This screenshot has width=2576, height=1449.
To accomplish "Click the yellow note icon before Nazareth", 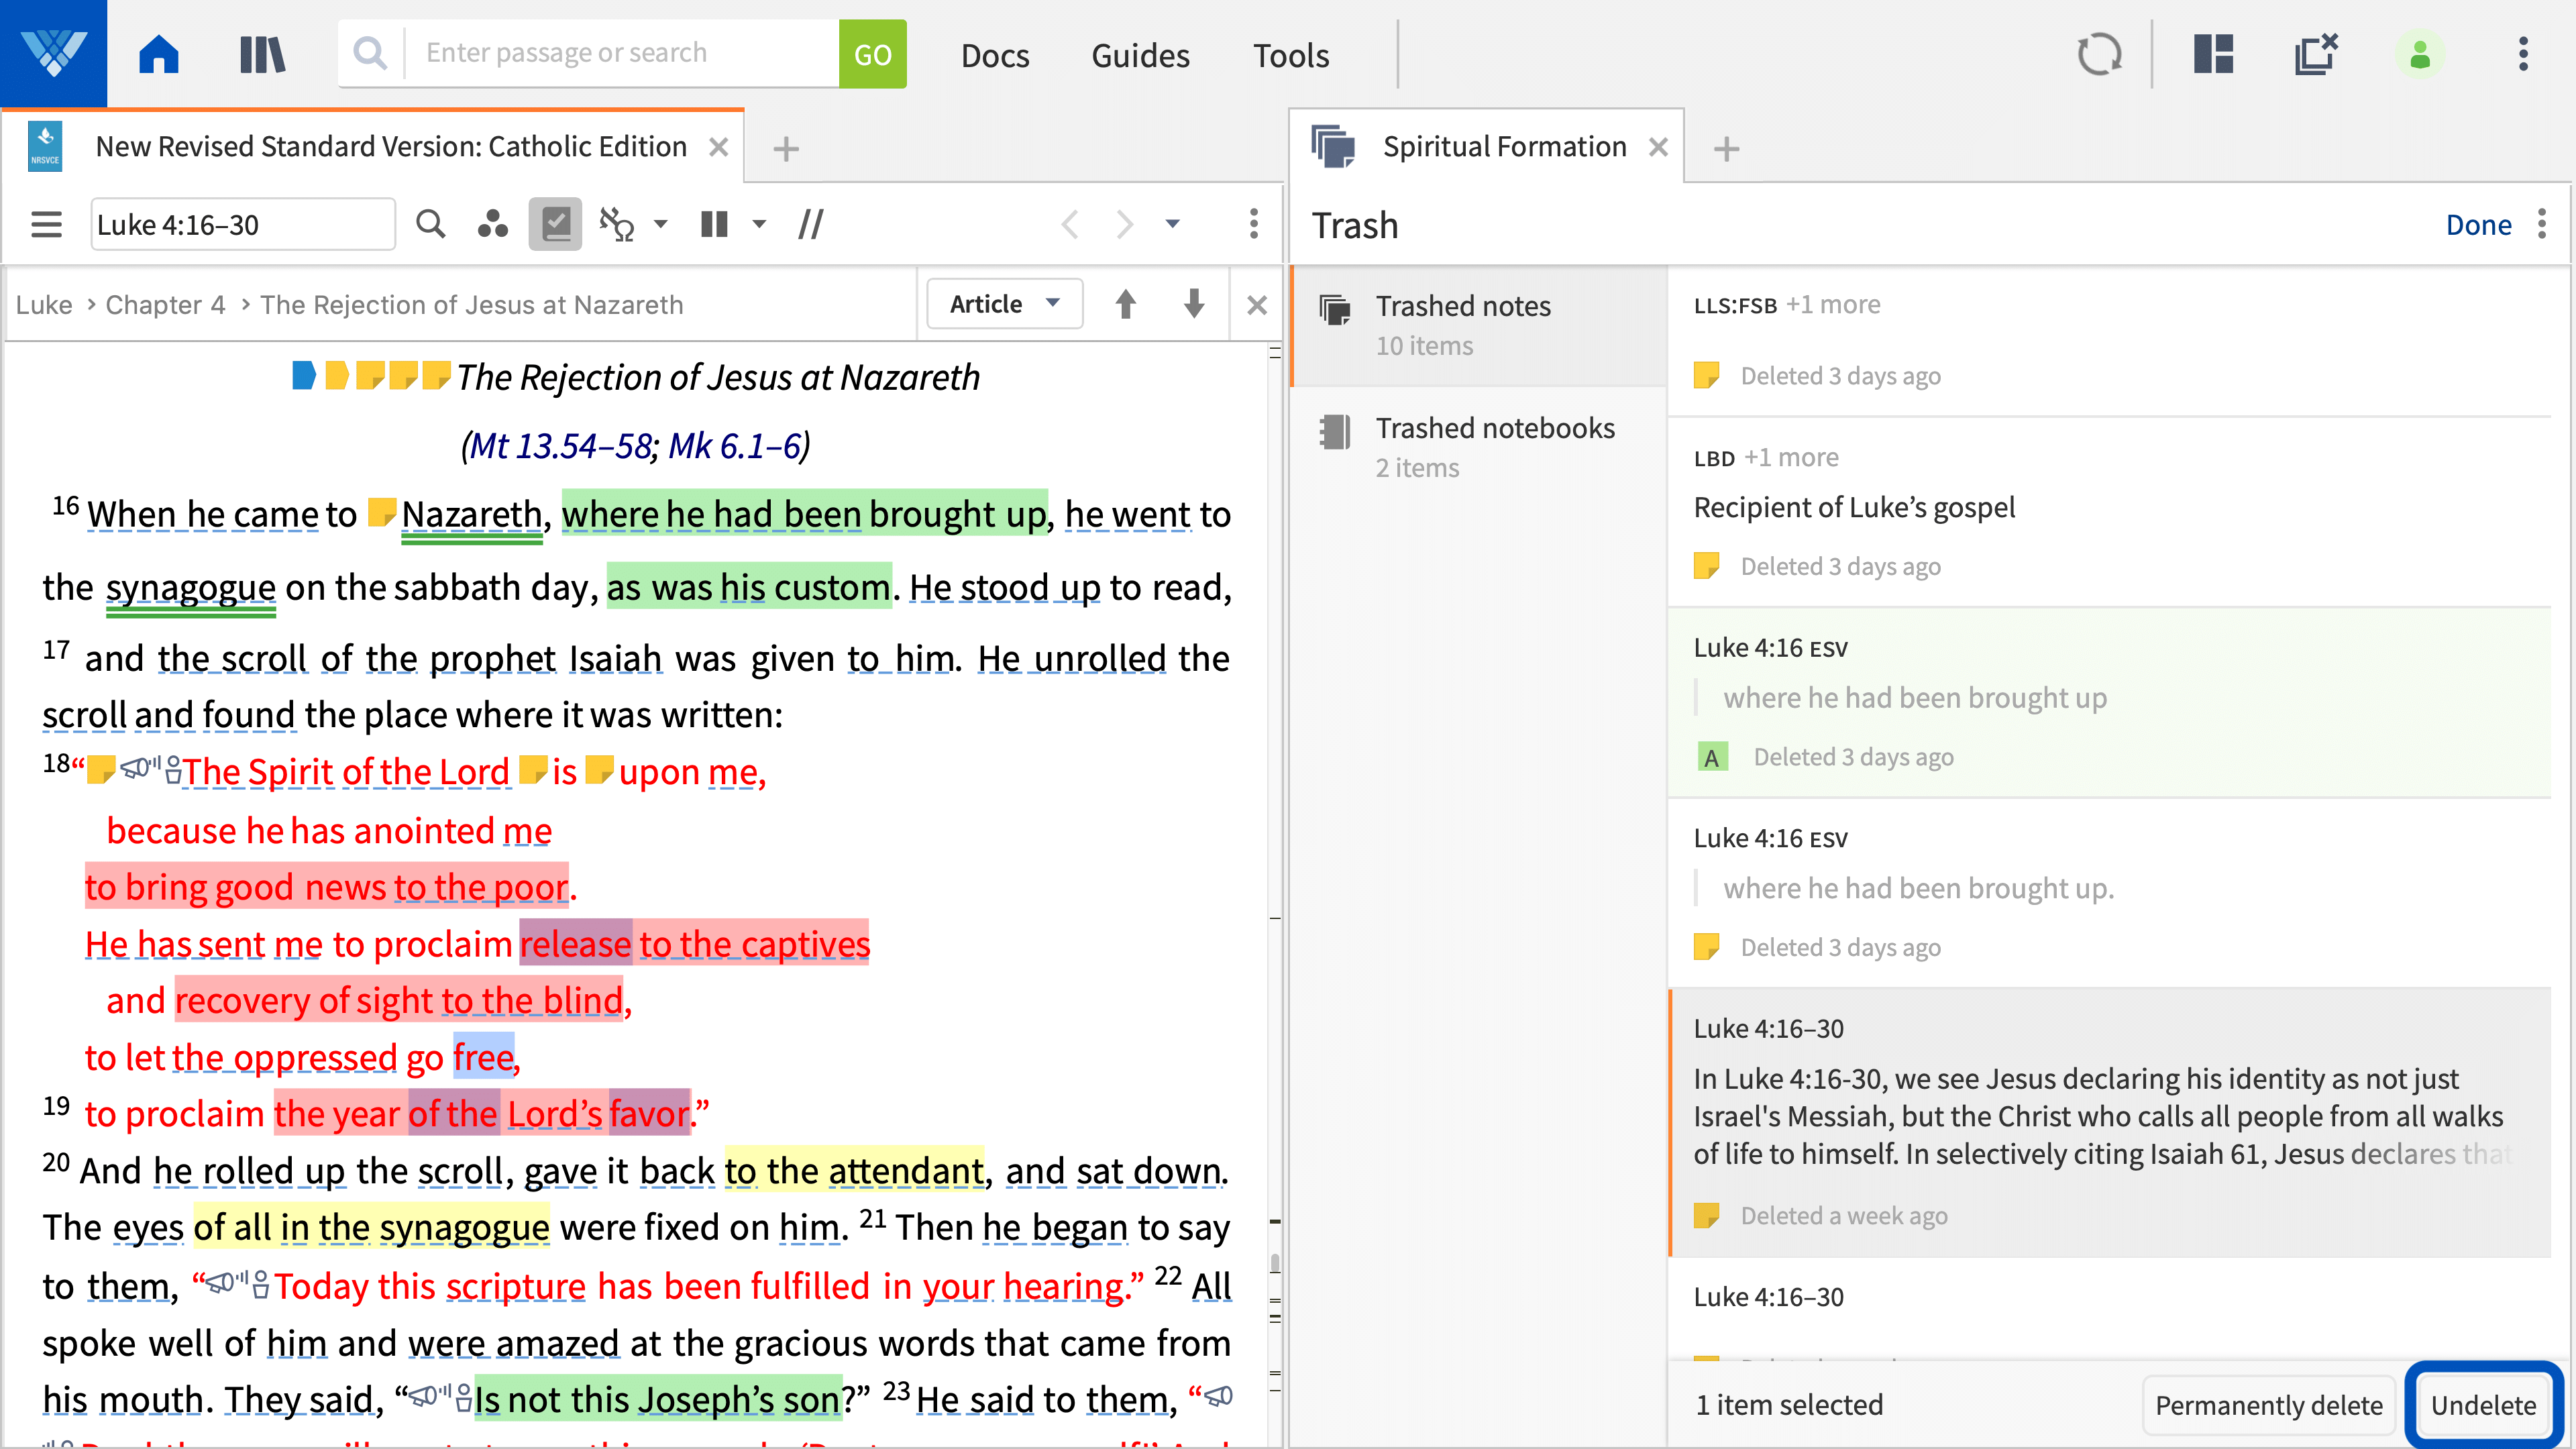I will coord(382,512).
